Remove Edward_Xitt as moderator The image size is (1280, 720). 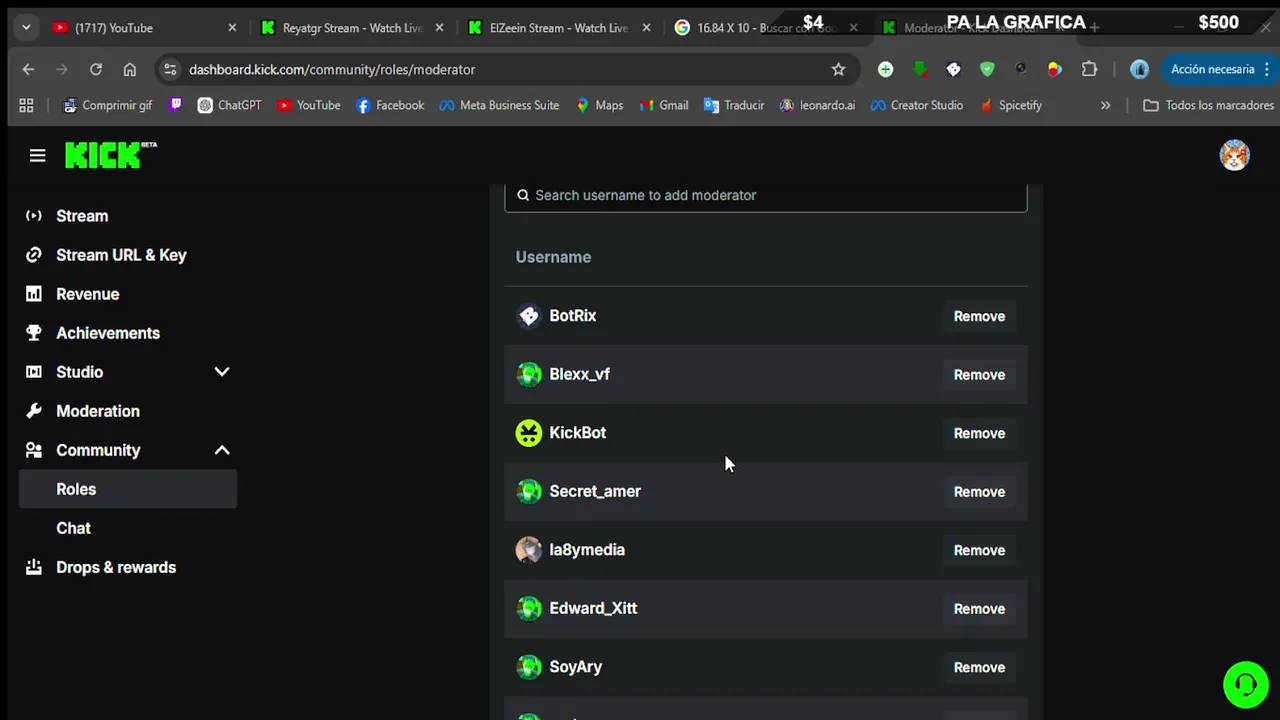[979, 609]
